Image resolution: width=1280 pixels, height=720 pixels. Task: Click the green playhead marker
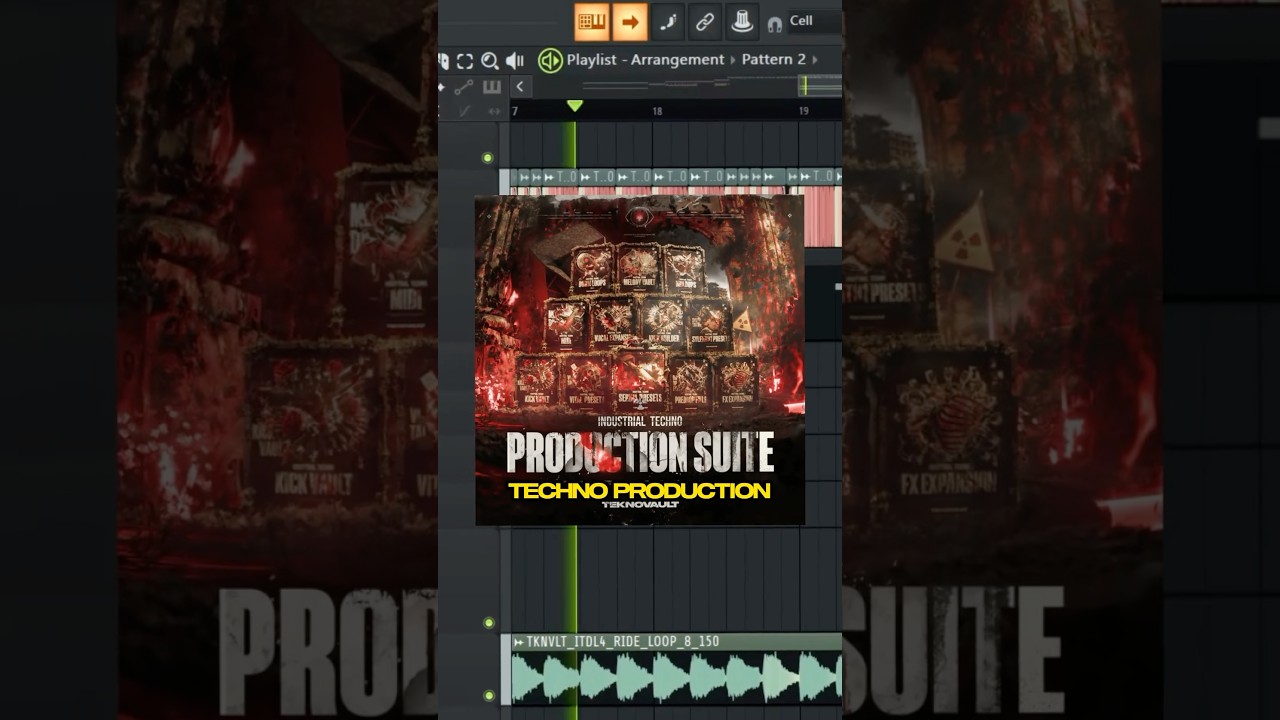pyautogui.click(x=574, y=105)
